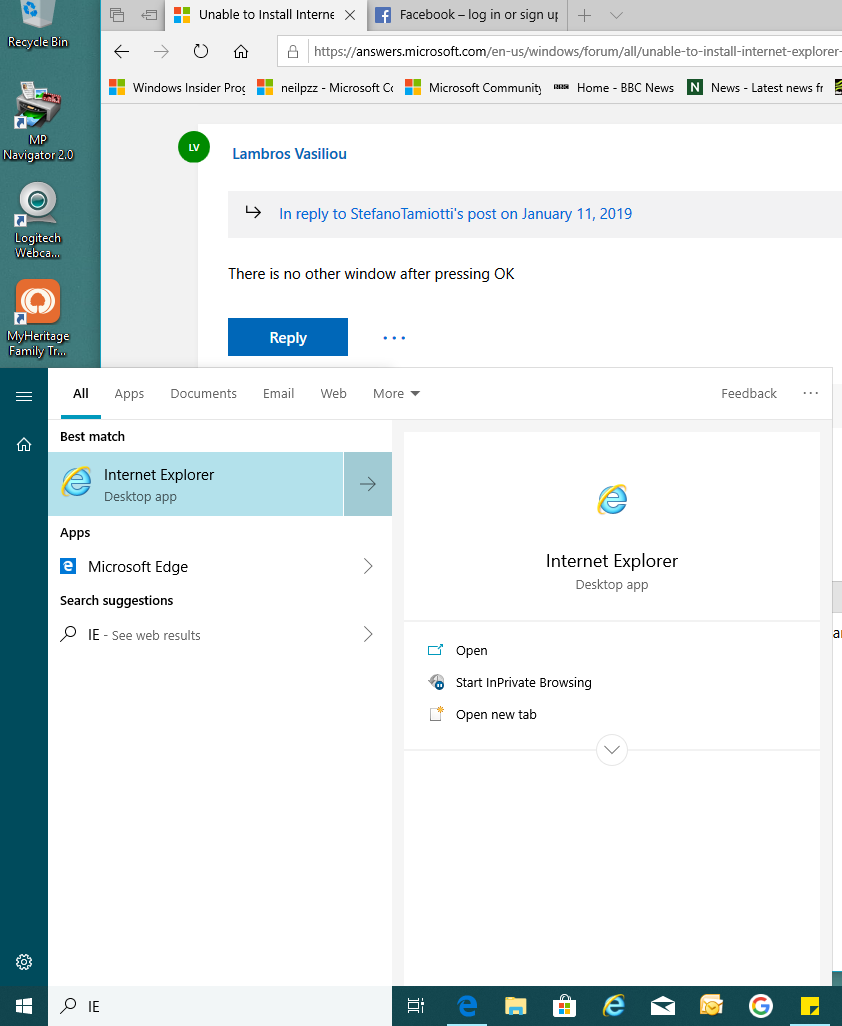This screenshot has width=842, height=1026.
Task: Refresh the Microsoft answers page
Action: point(201,52)
